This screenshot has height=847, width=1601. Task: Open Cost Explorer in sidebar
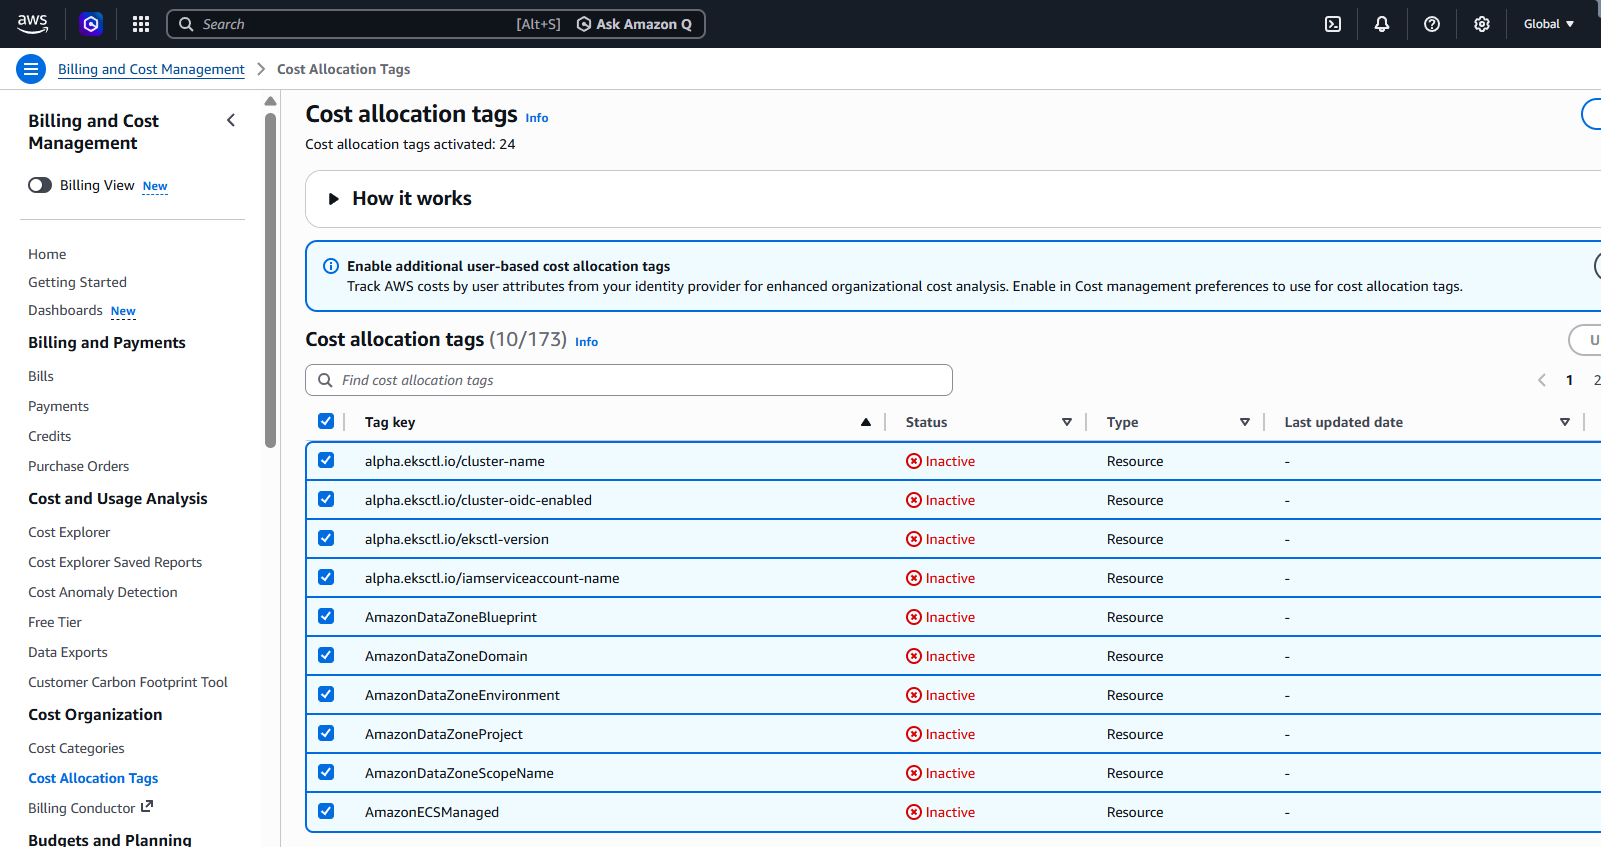(x=69, y=532)
